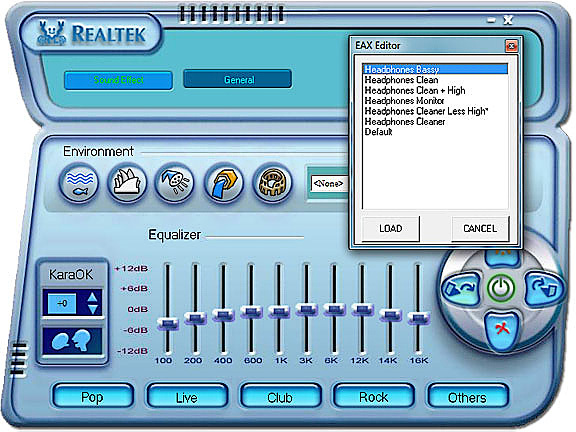This screenshot has width=576, height=432.
Task: Select the opera house environment icon
Action: pos(127,183)
